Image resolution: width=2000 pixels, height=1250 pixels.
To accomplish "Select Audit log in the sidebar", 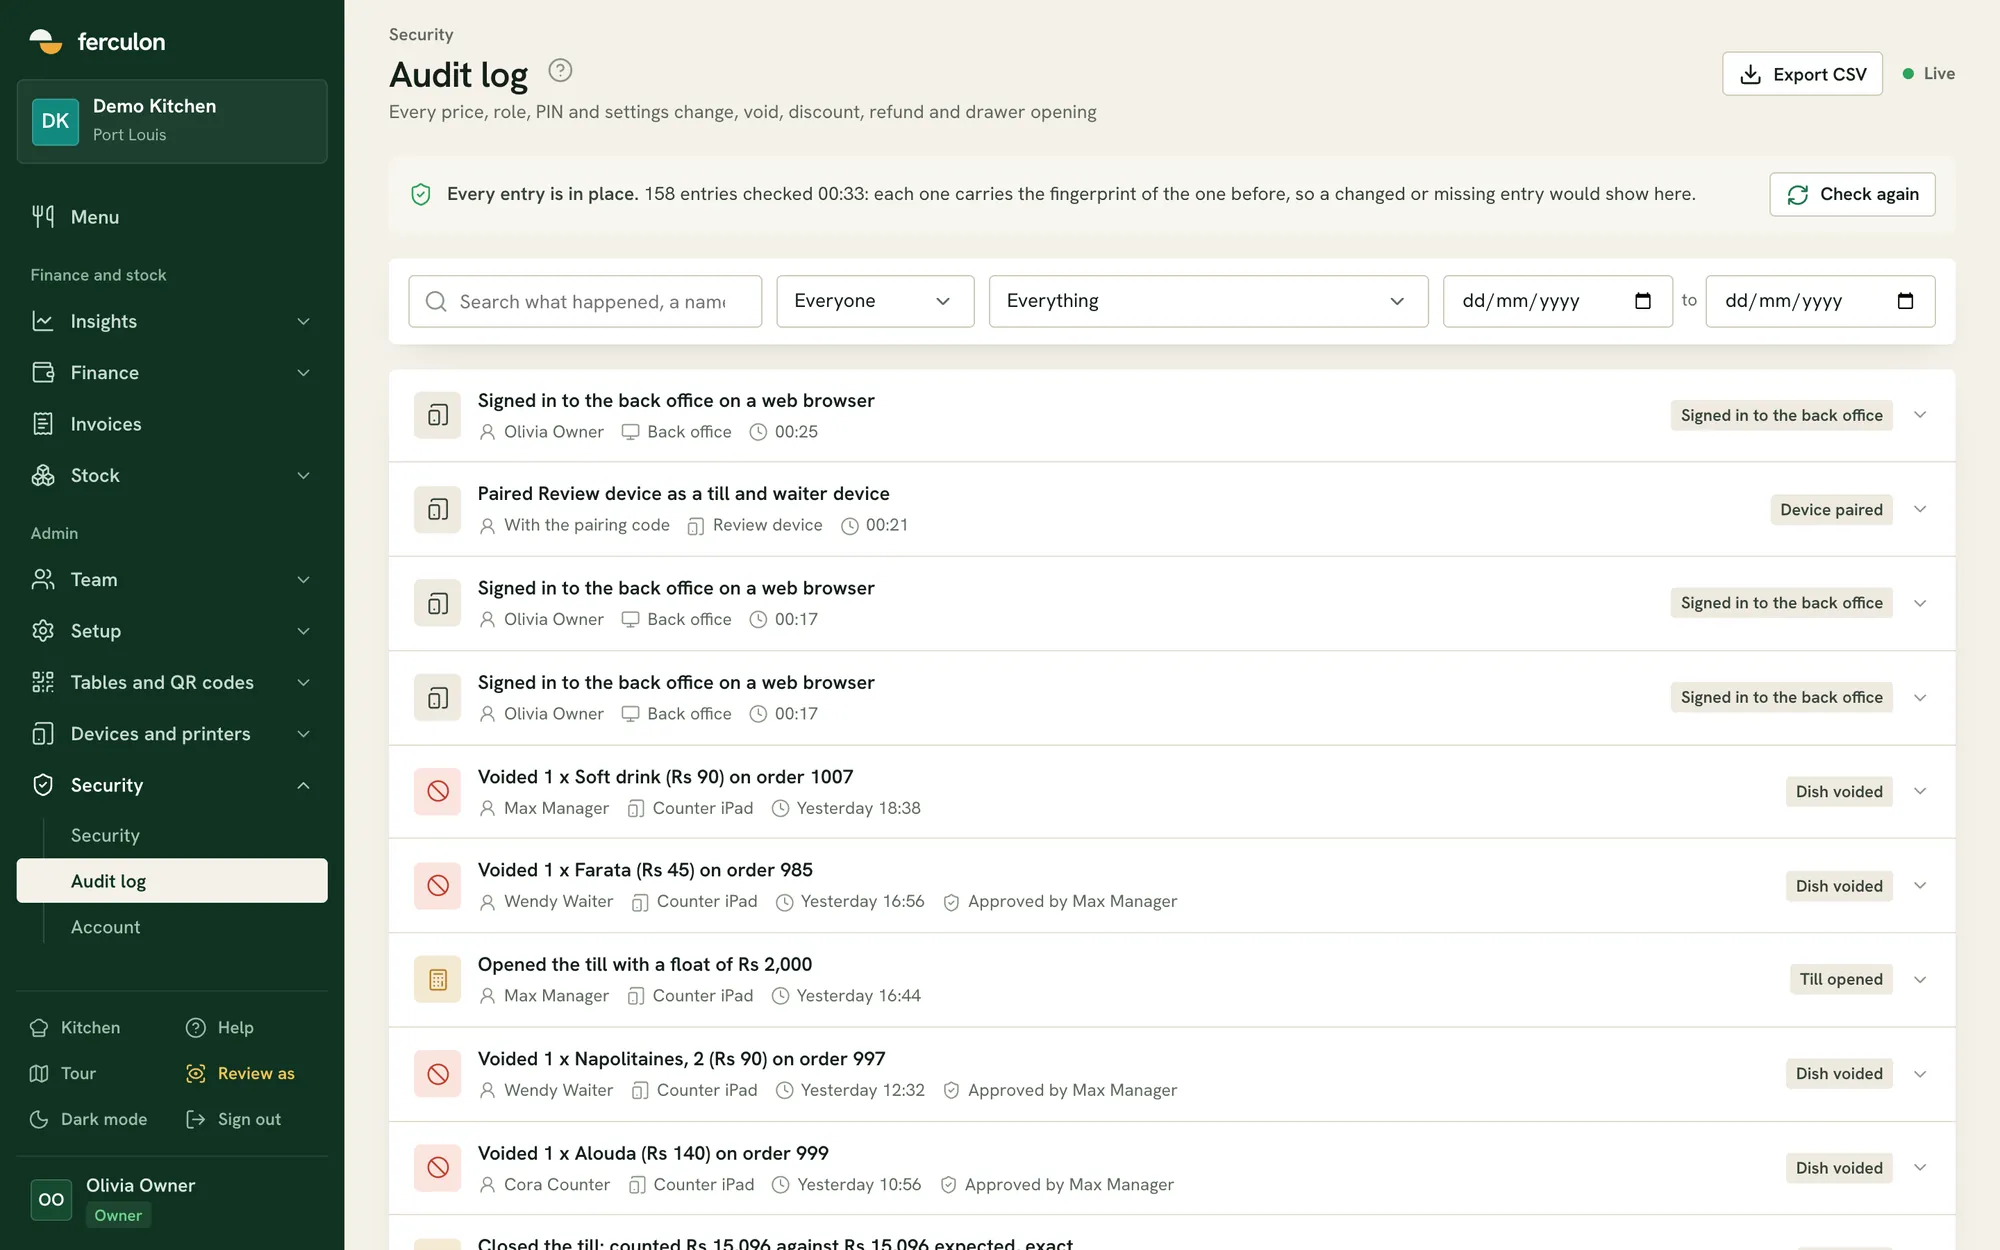I will tap(172, 881).
